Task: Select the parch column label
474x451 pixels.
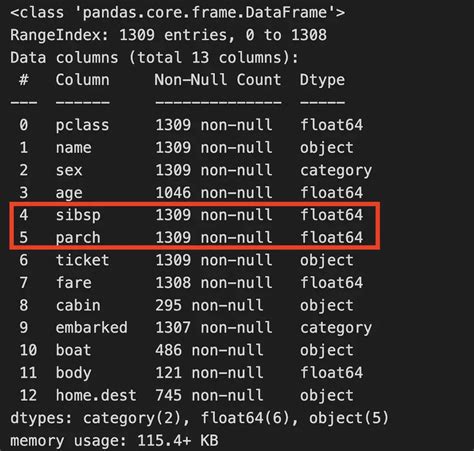Action: tap(78, 238)
